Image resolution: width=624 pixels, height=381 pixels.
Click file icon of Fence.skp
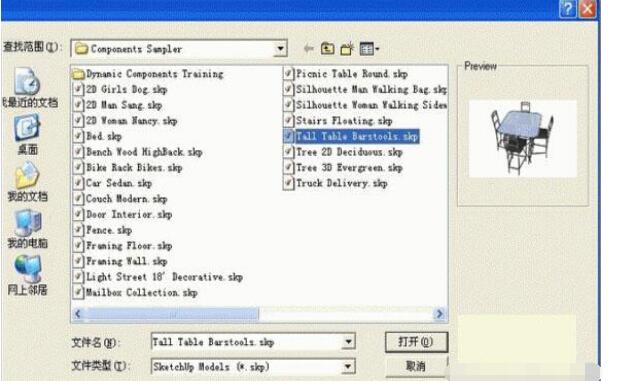pos(78,230)
